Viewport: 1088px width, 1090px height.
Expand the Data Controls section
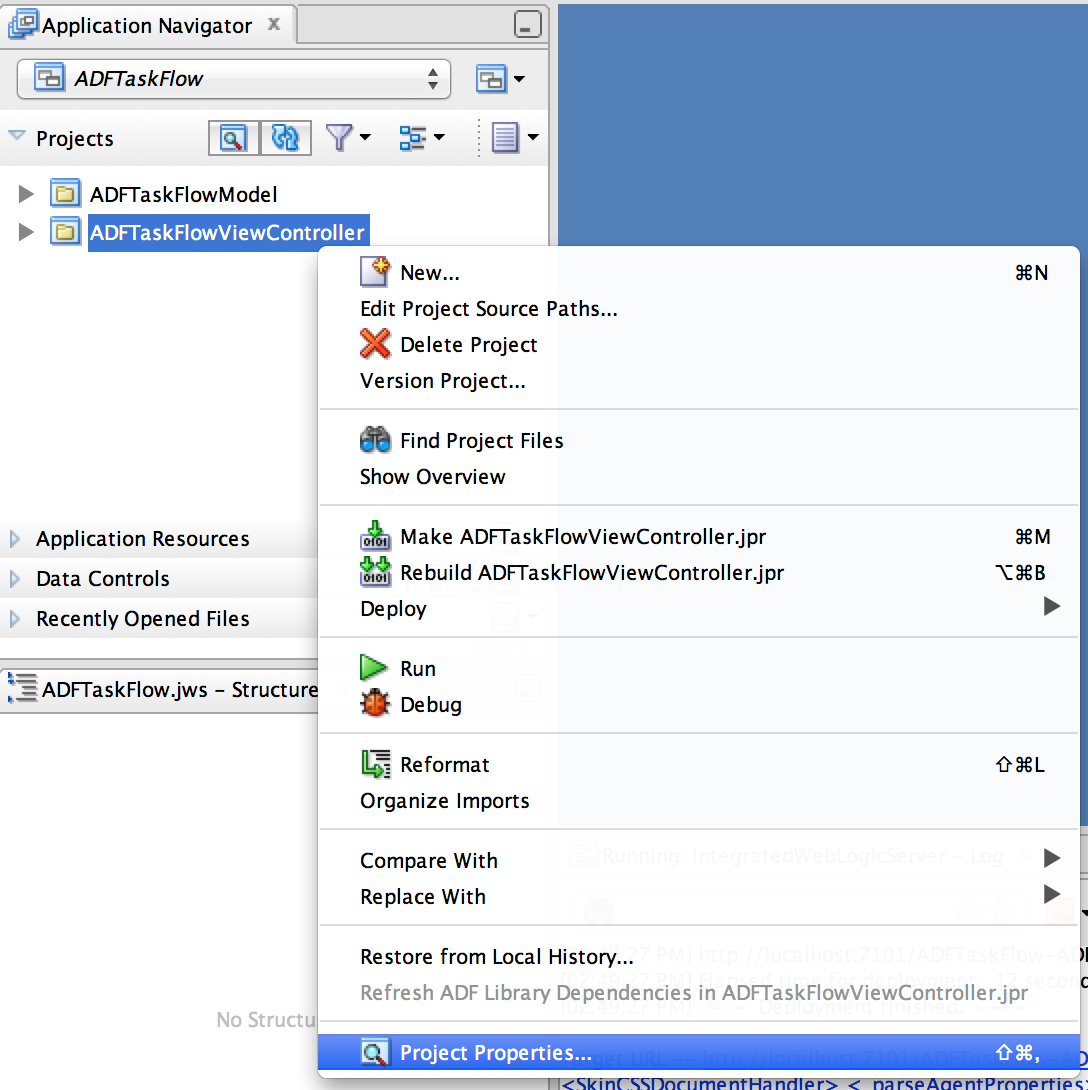click(x=15, y=578)
